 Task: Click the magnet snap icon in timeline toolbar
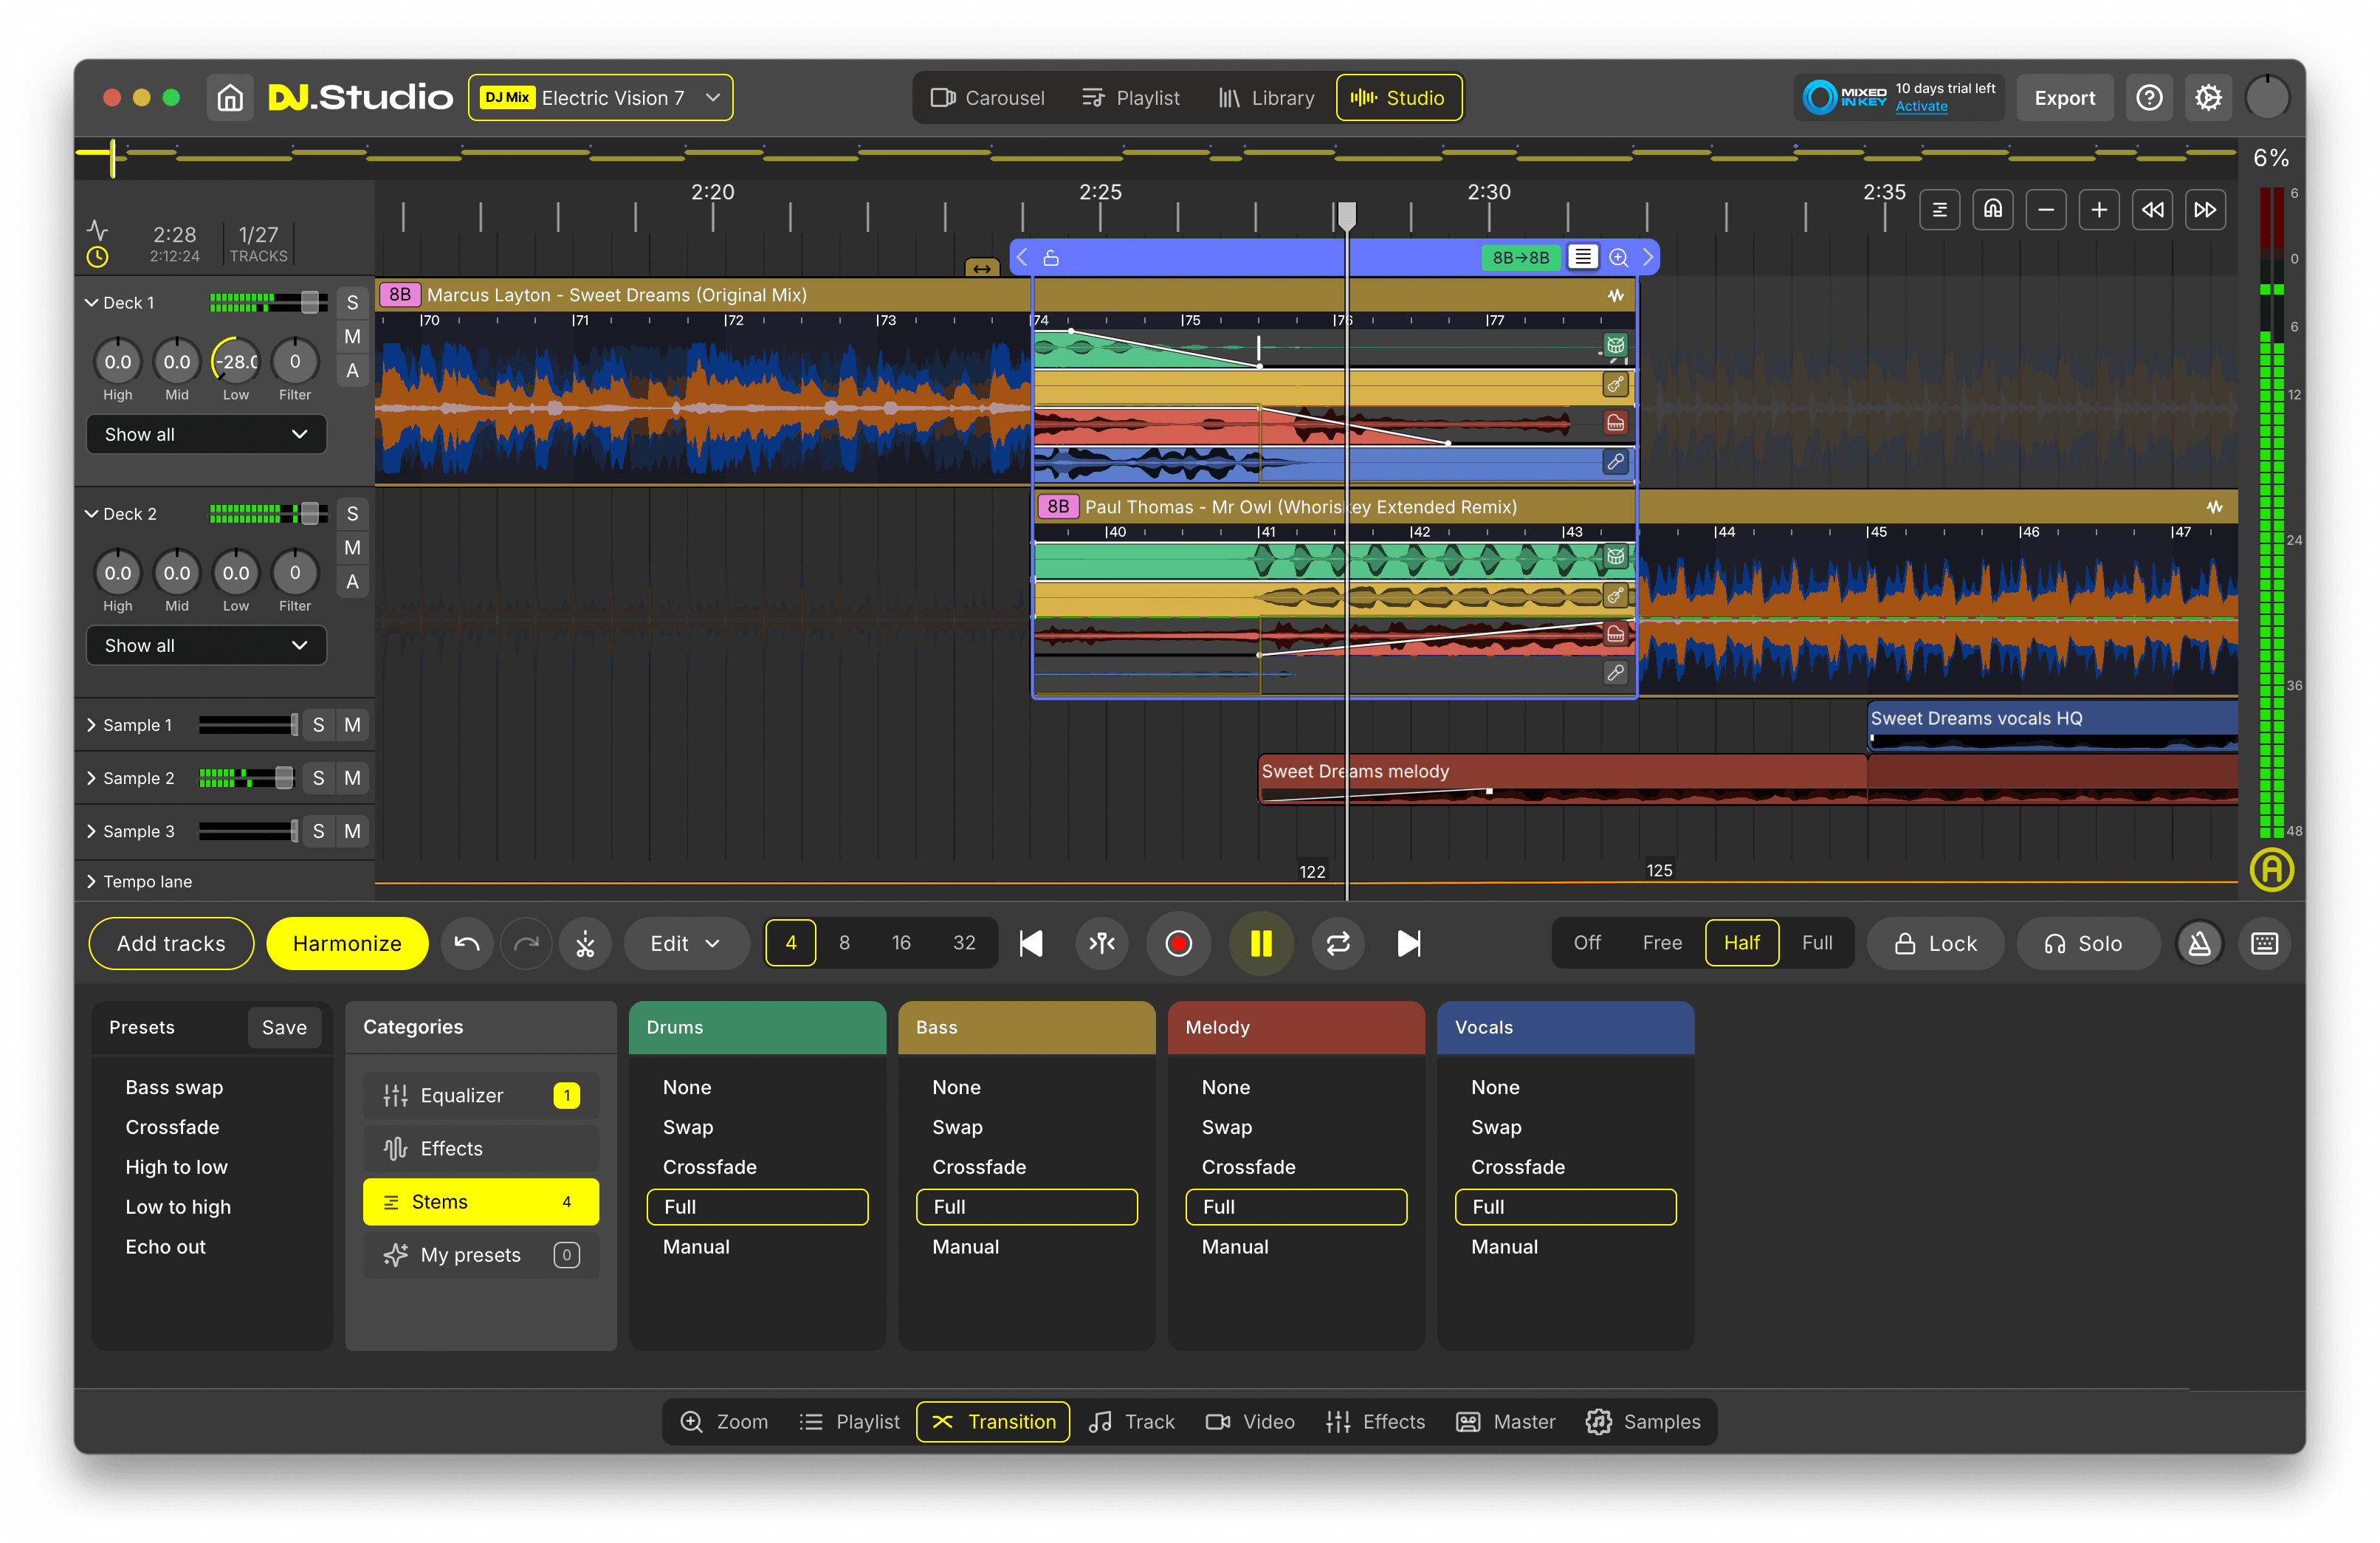point(1993,209)
